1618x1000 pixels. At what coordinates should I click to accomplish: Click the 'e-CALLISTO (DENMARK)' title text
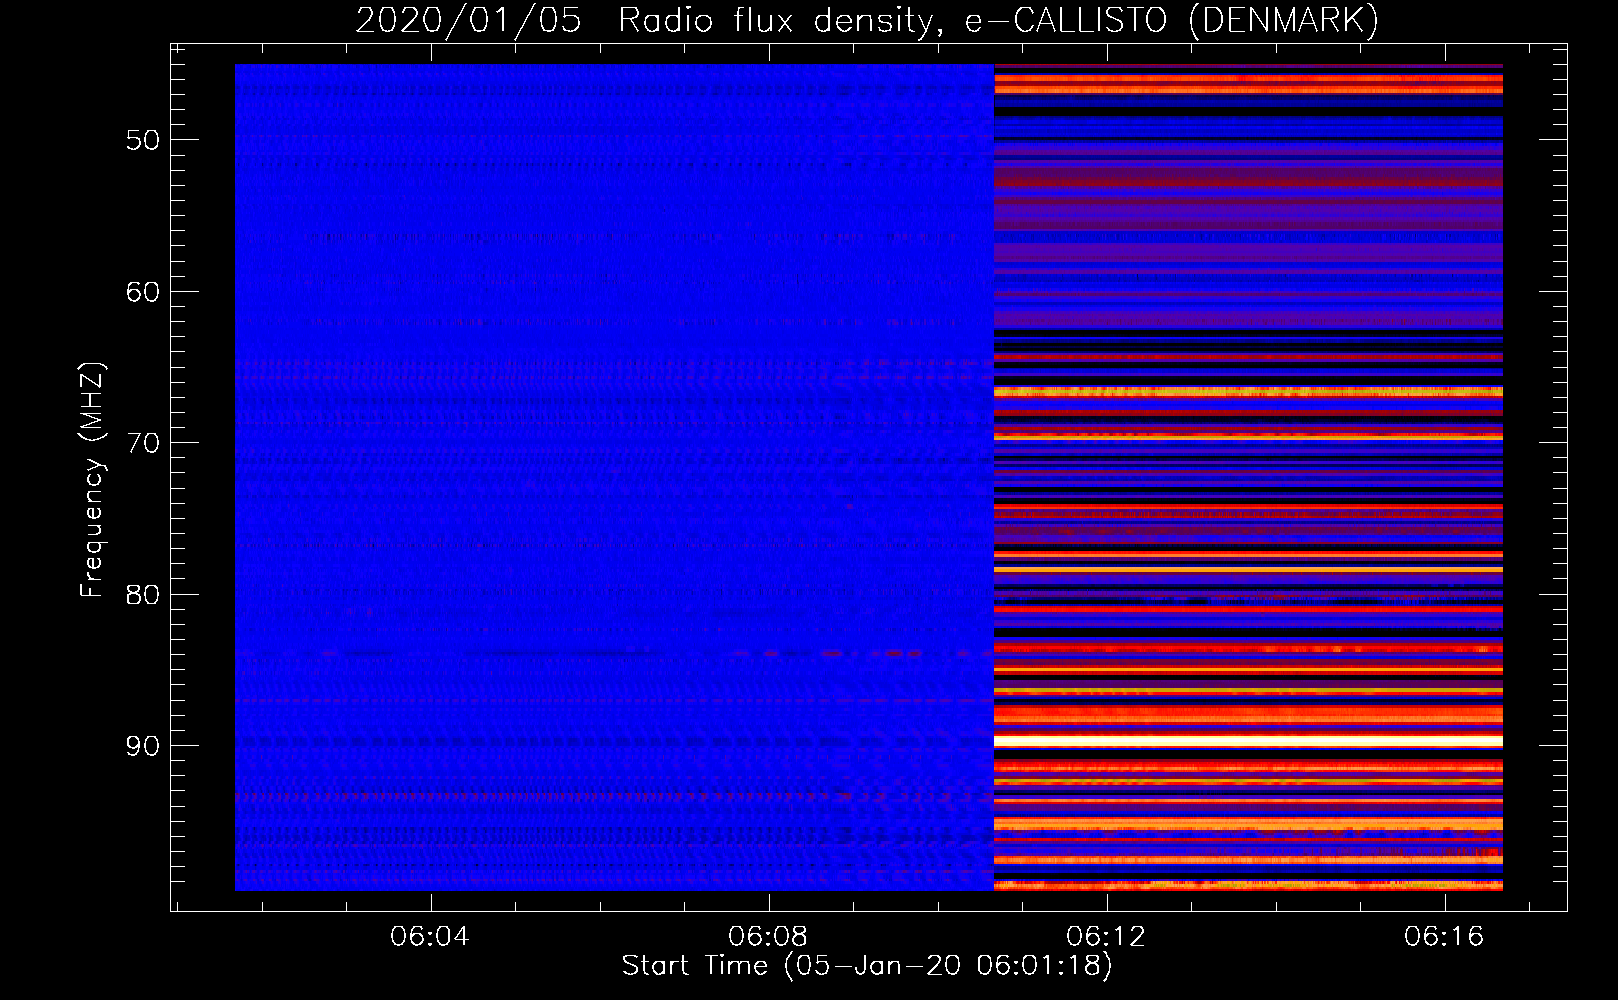click(x=1172, y=20)
